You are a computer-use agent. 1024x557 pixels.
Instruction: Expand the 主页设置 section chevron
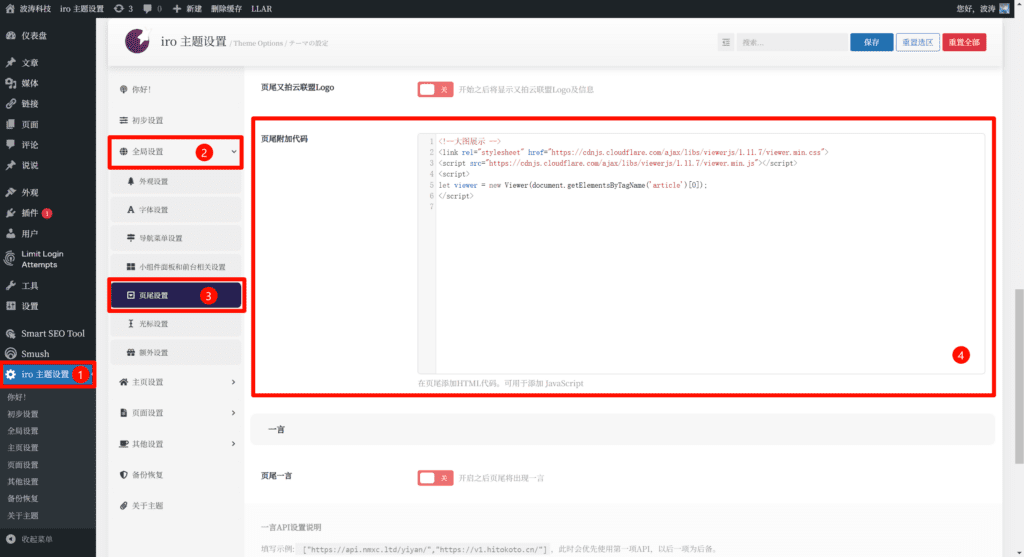tap(233, 382)
